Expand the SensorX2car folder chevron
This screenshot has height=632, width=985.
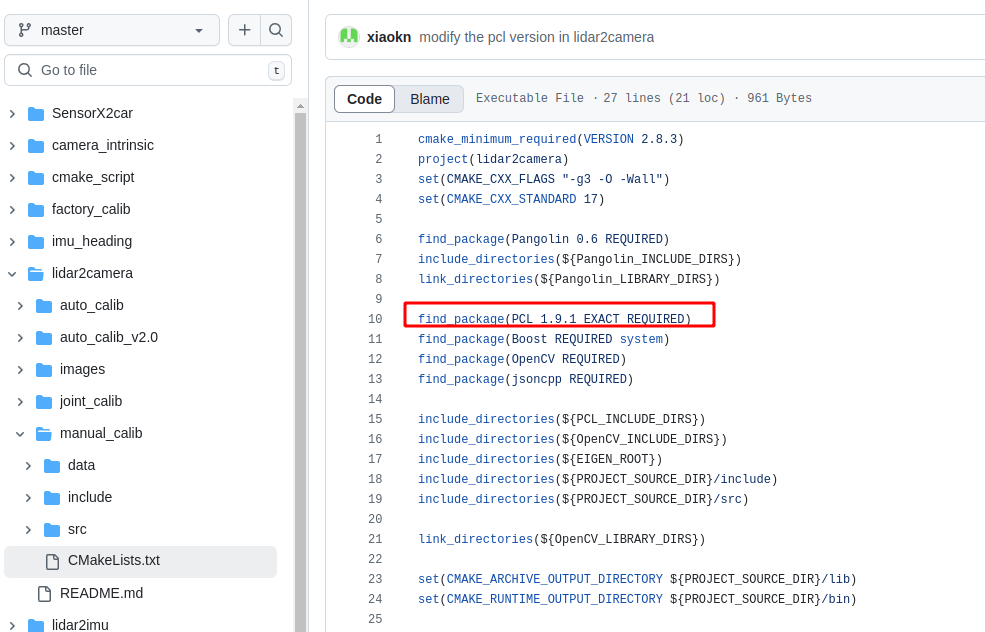coord(12,114)
